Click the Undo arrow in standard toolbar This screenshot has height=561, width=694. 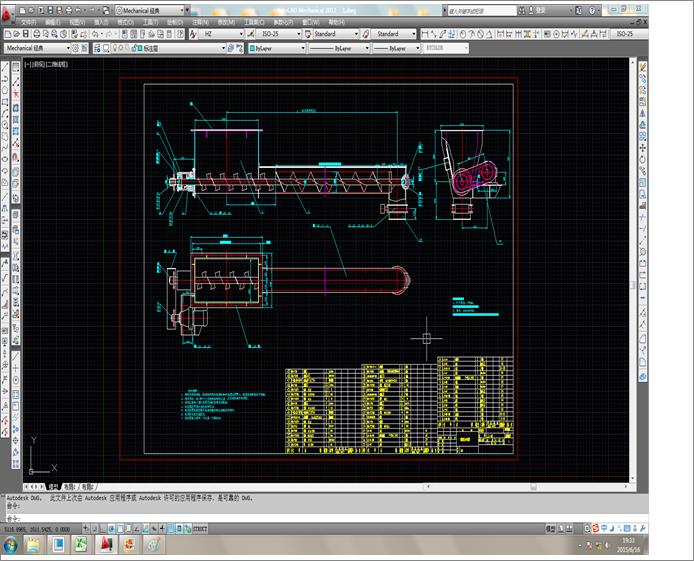point(96,34)
